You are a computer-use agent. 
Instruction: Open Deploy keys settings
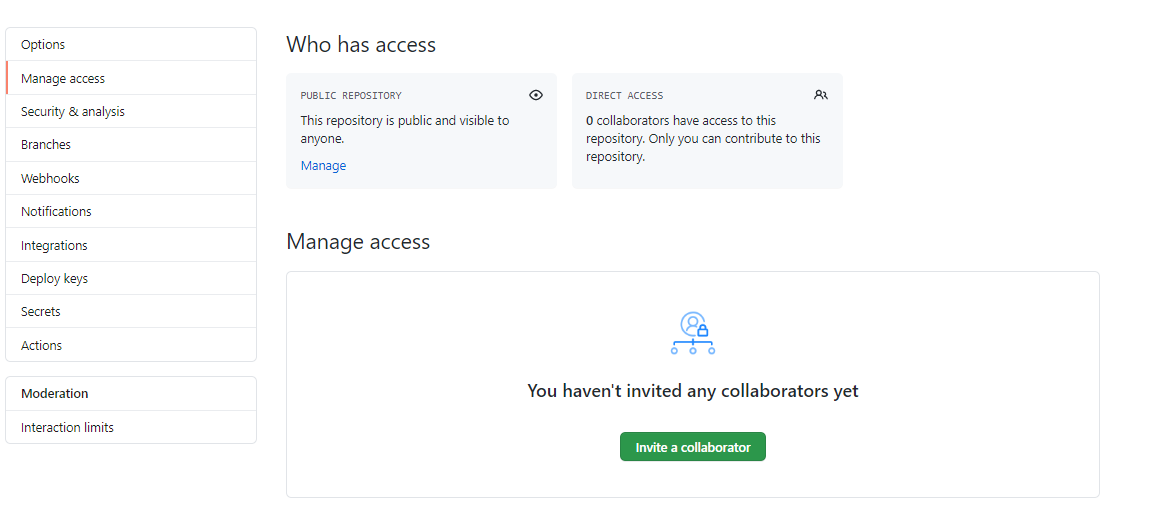(x=131, y=279)
